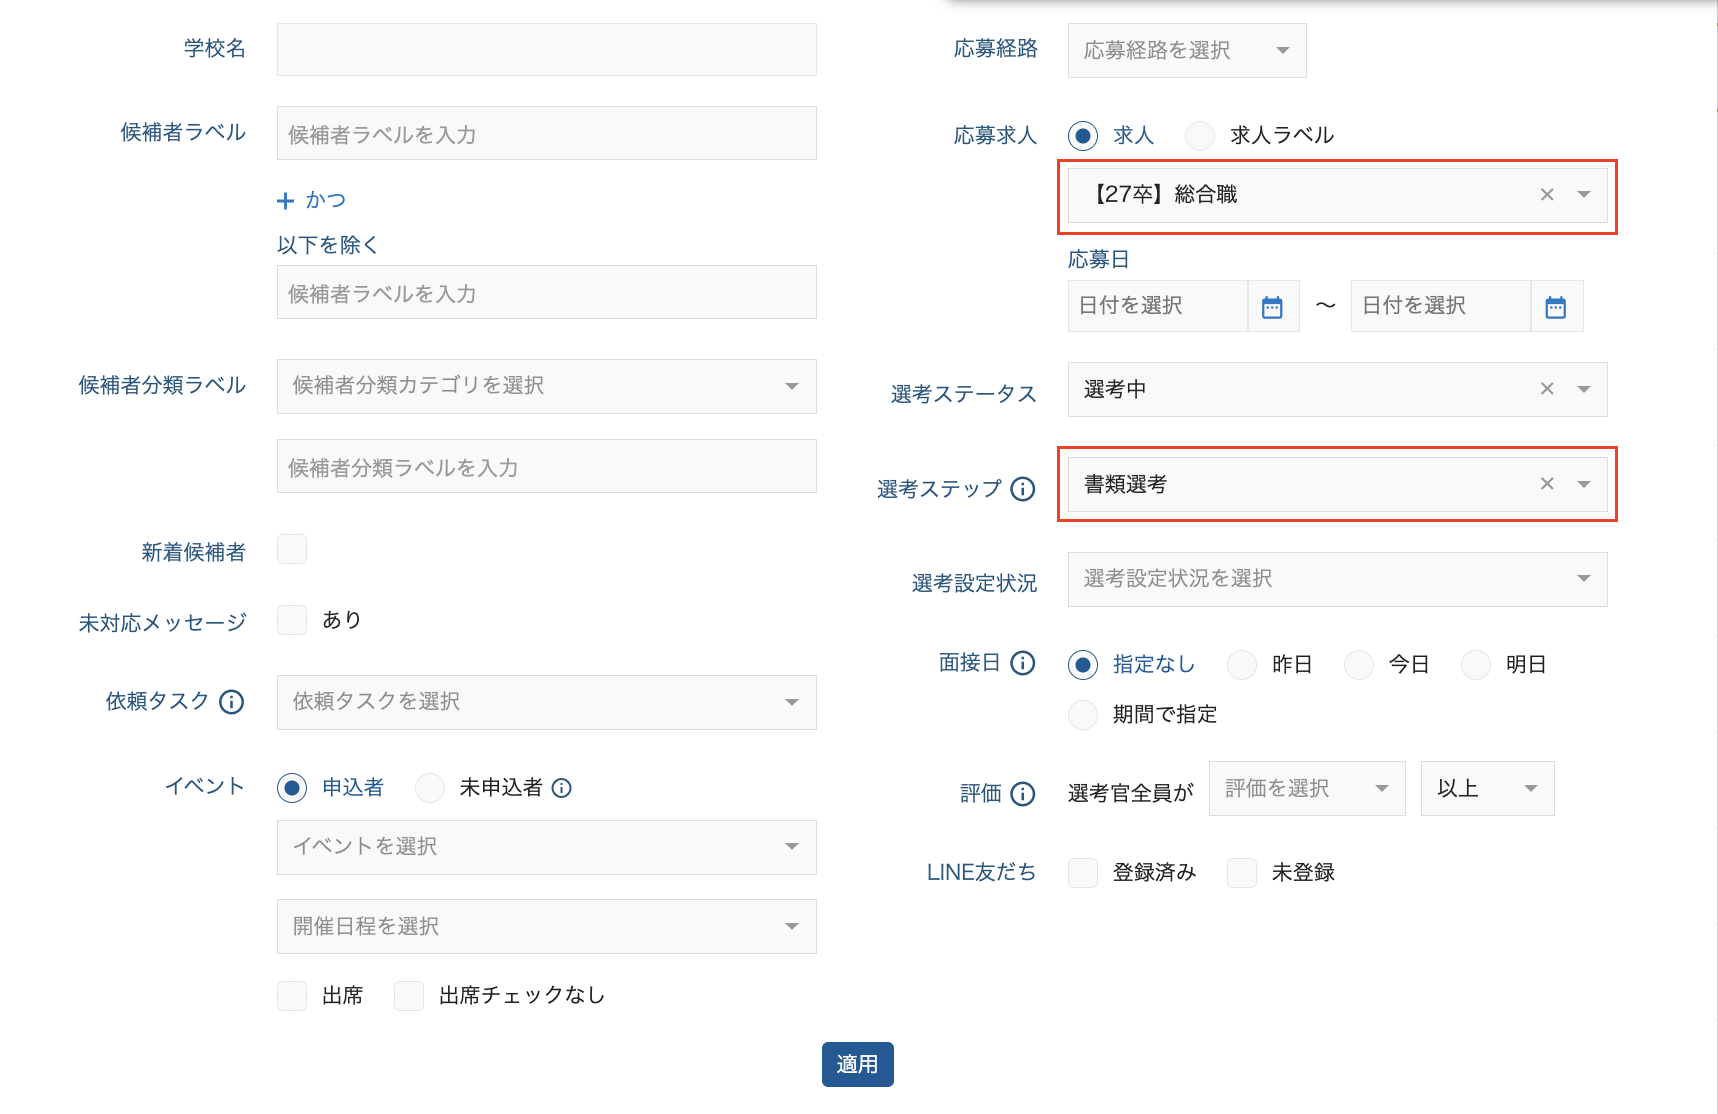Select 今日 for interview date
This screenshot has width=1718, height=1114.
coord(1358,665)
